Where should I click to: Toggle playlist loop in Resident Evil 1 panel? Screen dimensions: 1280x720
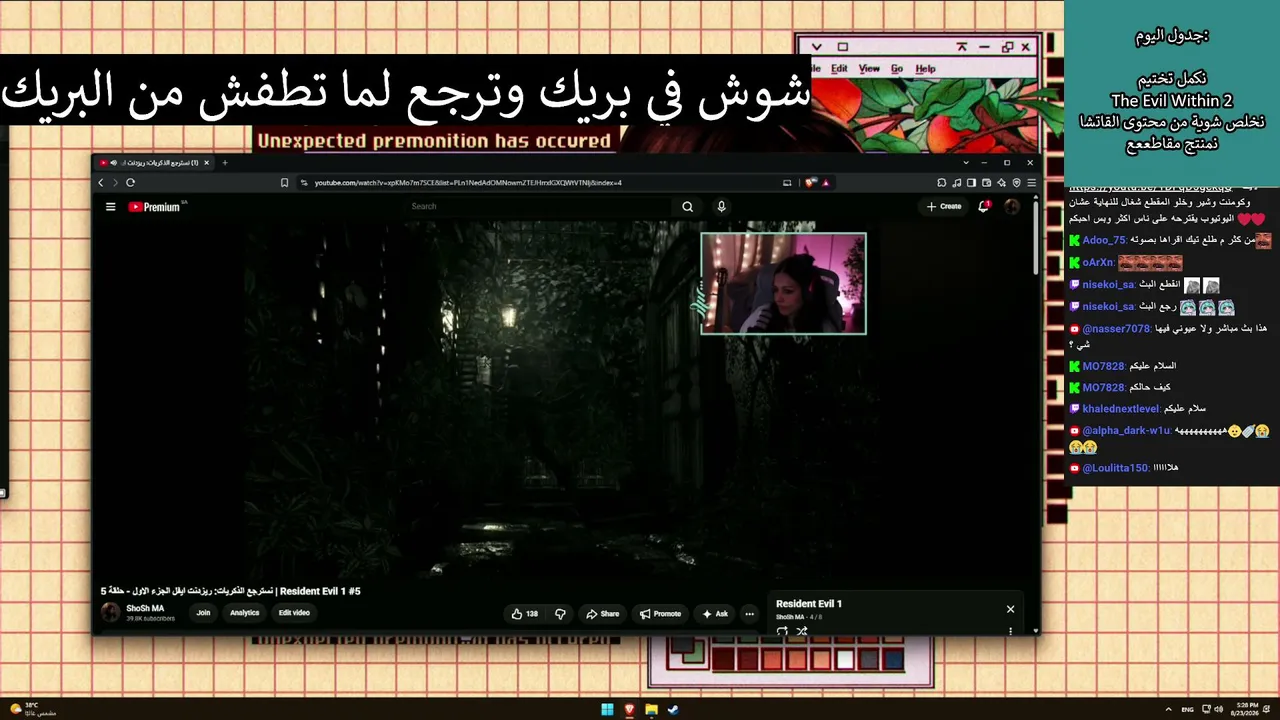pos(782,632)
